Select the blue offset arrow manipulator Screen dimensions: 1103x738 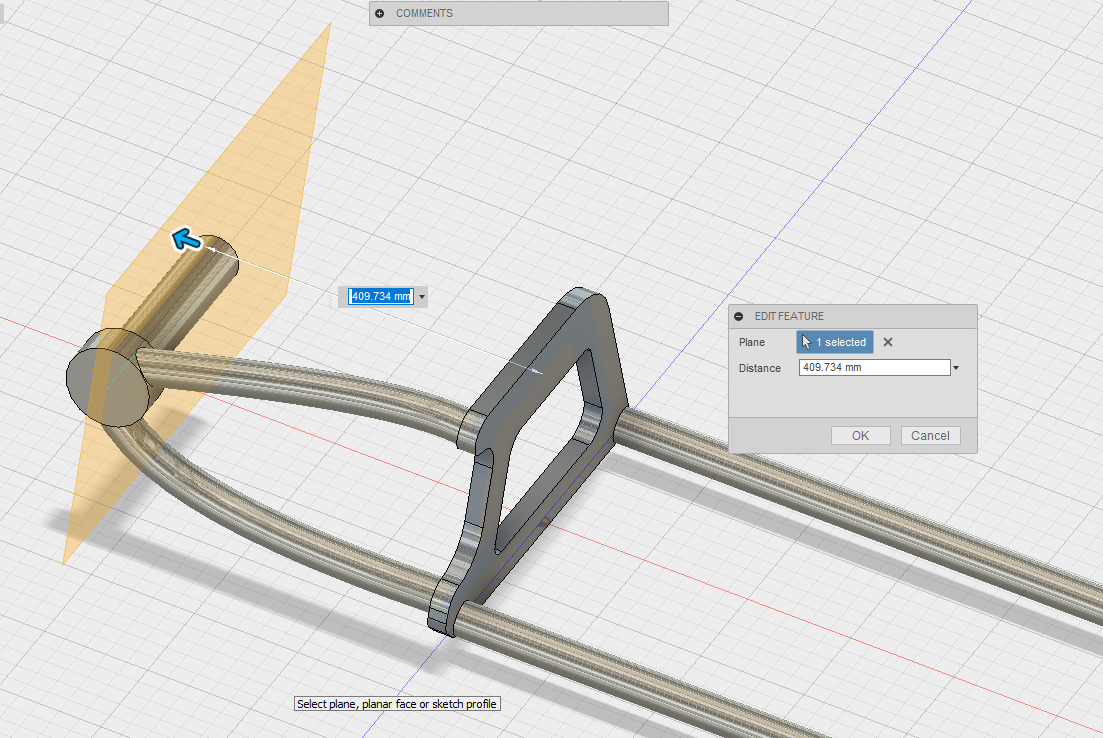(x=183, y=238)
